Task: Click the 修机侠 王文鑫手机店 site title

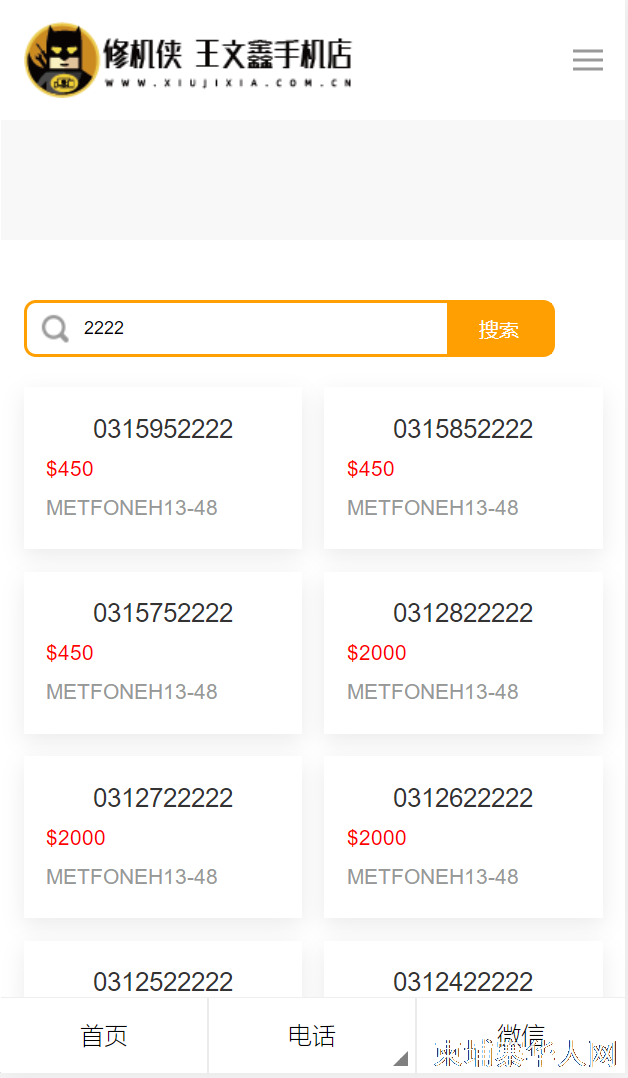Action: (228, 54)
